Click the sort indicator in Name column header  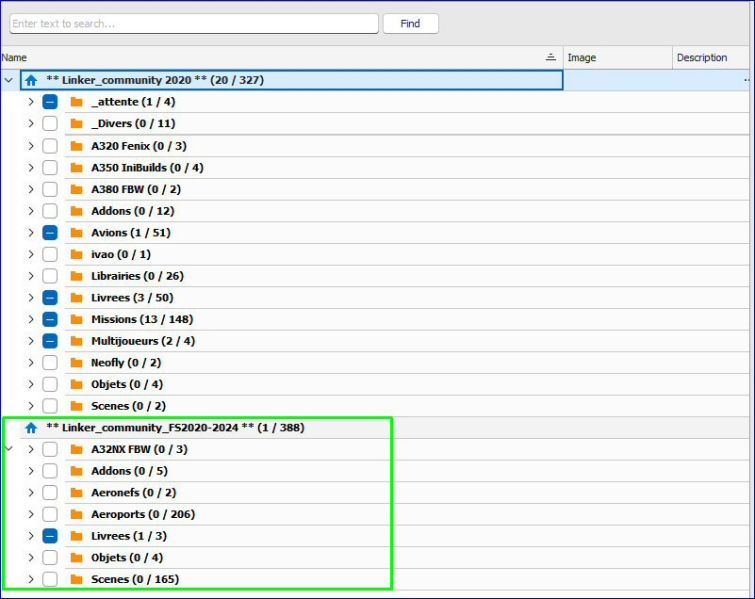(x=551, y=57)
